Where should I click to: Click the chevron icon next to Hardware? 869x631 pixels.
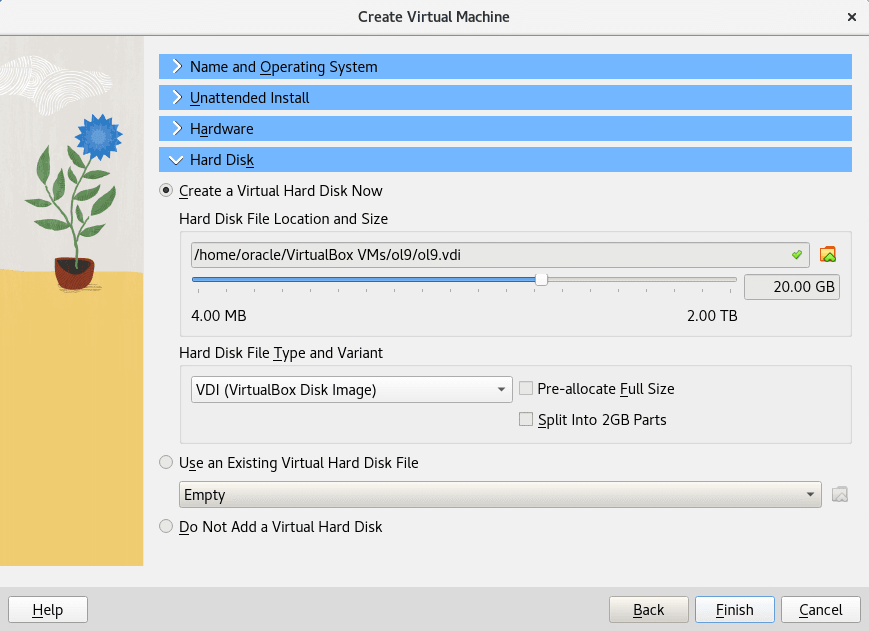click(177, 129)
